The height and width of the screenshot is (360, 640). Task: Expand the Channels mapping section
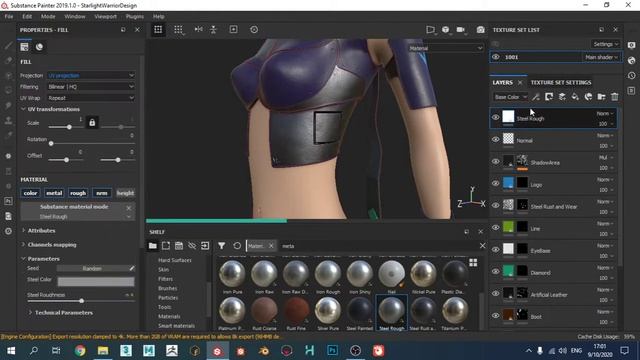tap(23, 244)
